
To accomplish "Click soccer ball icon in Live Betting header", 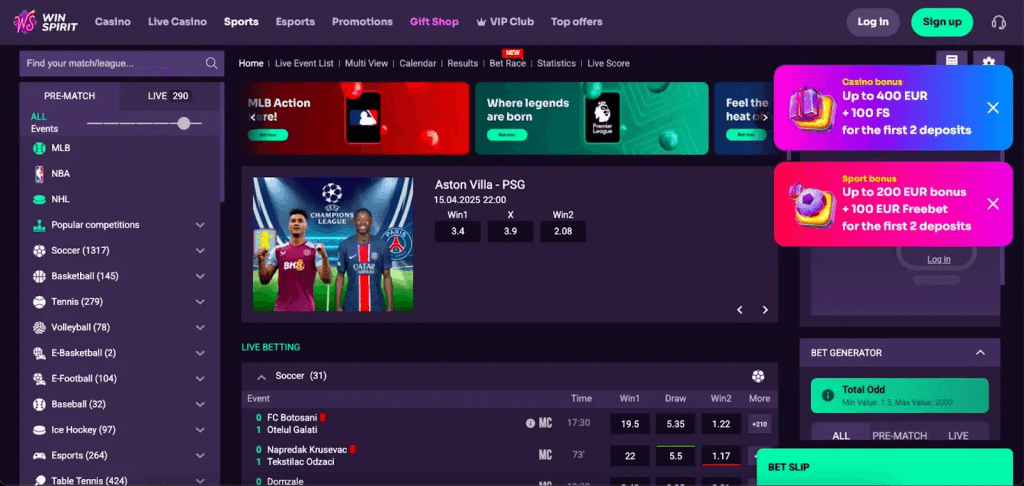I will (758, 376).
